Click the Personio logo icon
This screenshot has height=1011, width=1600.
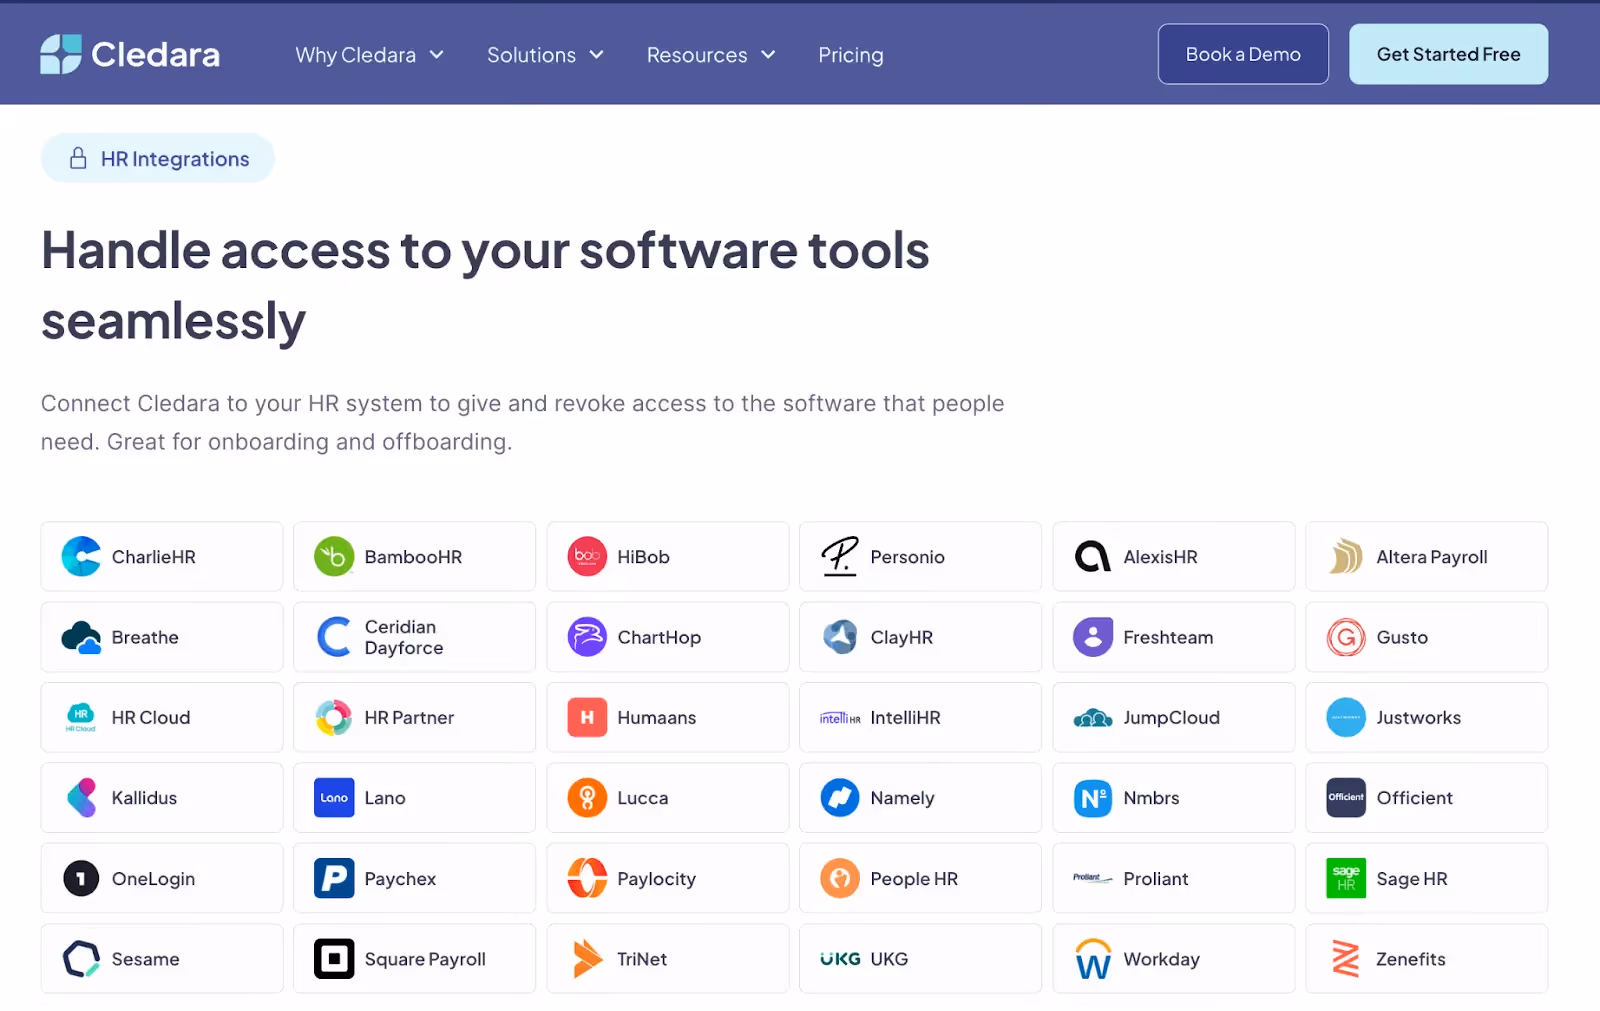[840, 557]
